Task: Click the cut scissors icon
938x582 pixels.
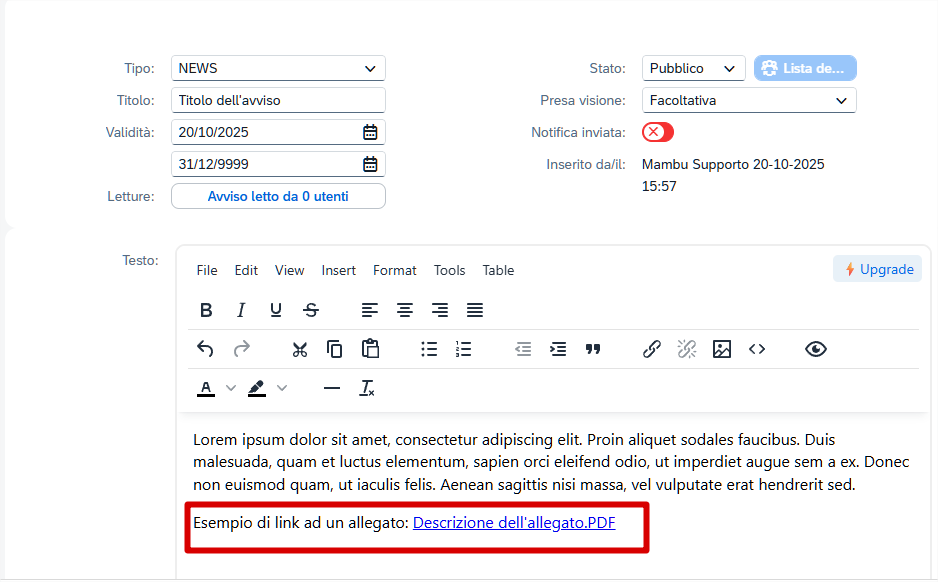Action: tap(300, 349)
